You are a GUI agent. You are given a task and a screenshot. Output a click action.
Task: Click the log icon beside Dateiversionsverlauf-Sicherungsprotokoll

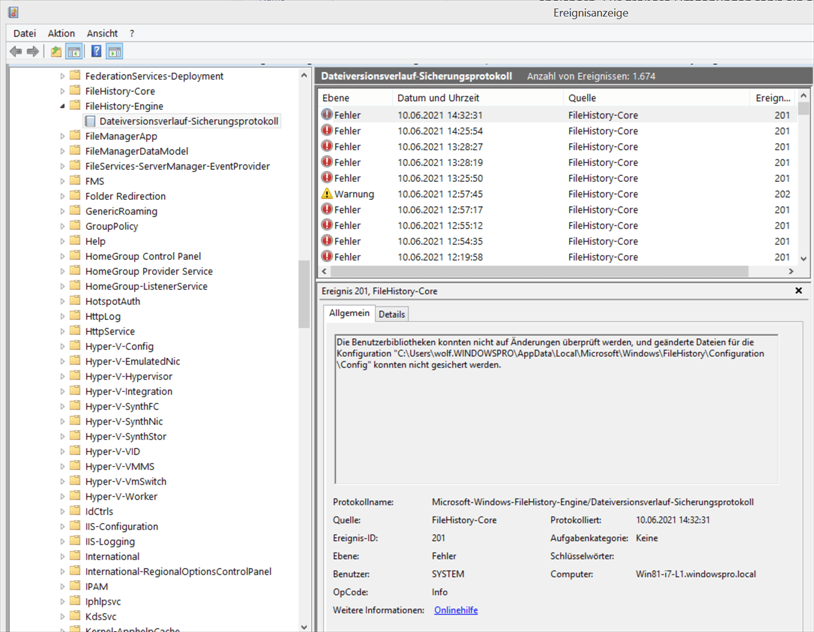[90, 121]
